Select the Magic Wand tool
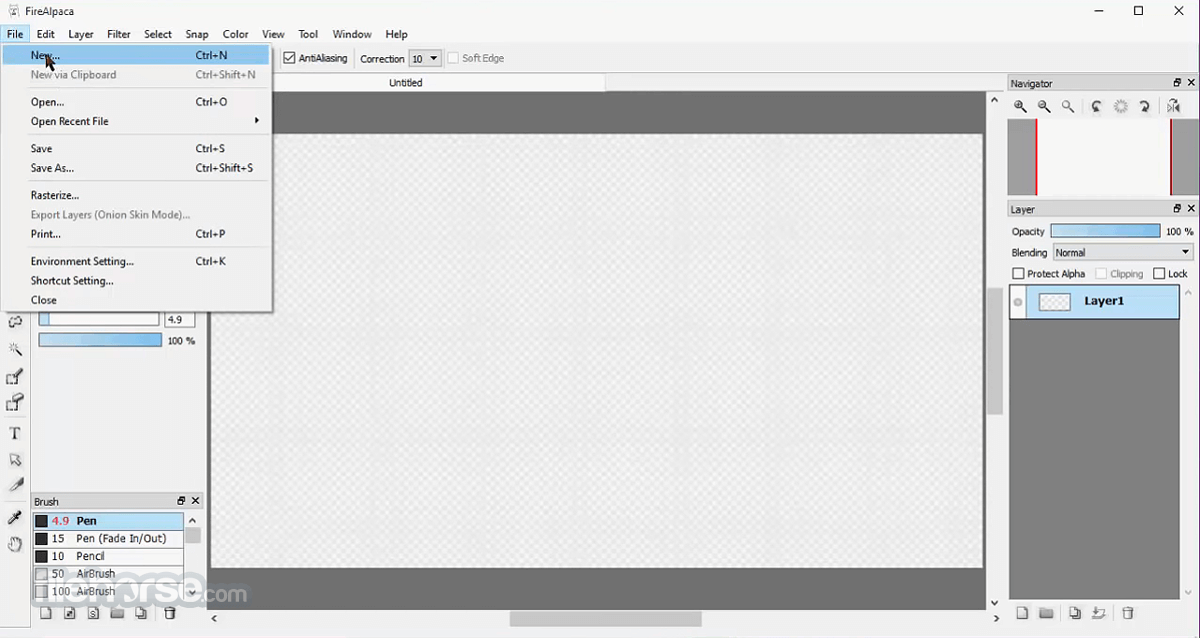This screenshot has width=1200, height=638. click(x=15, y=349)
